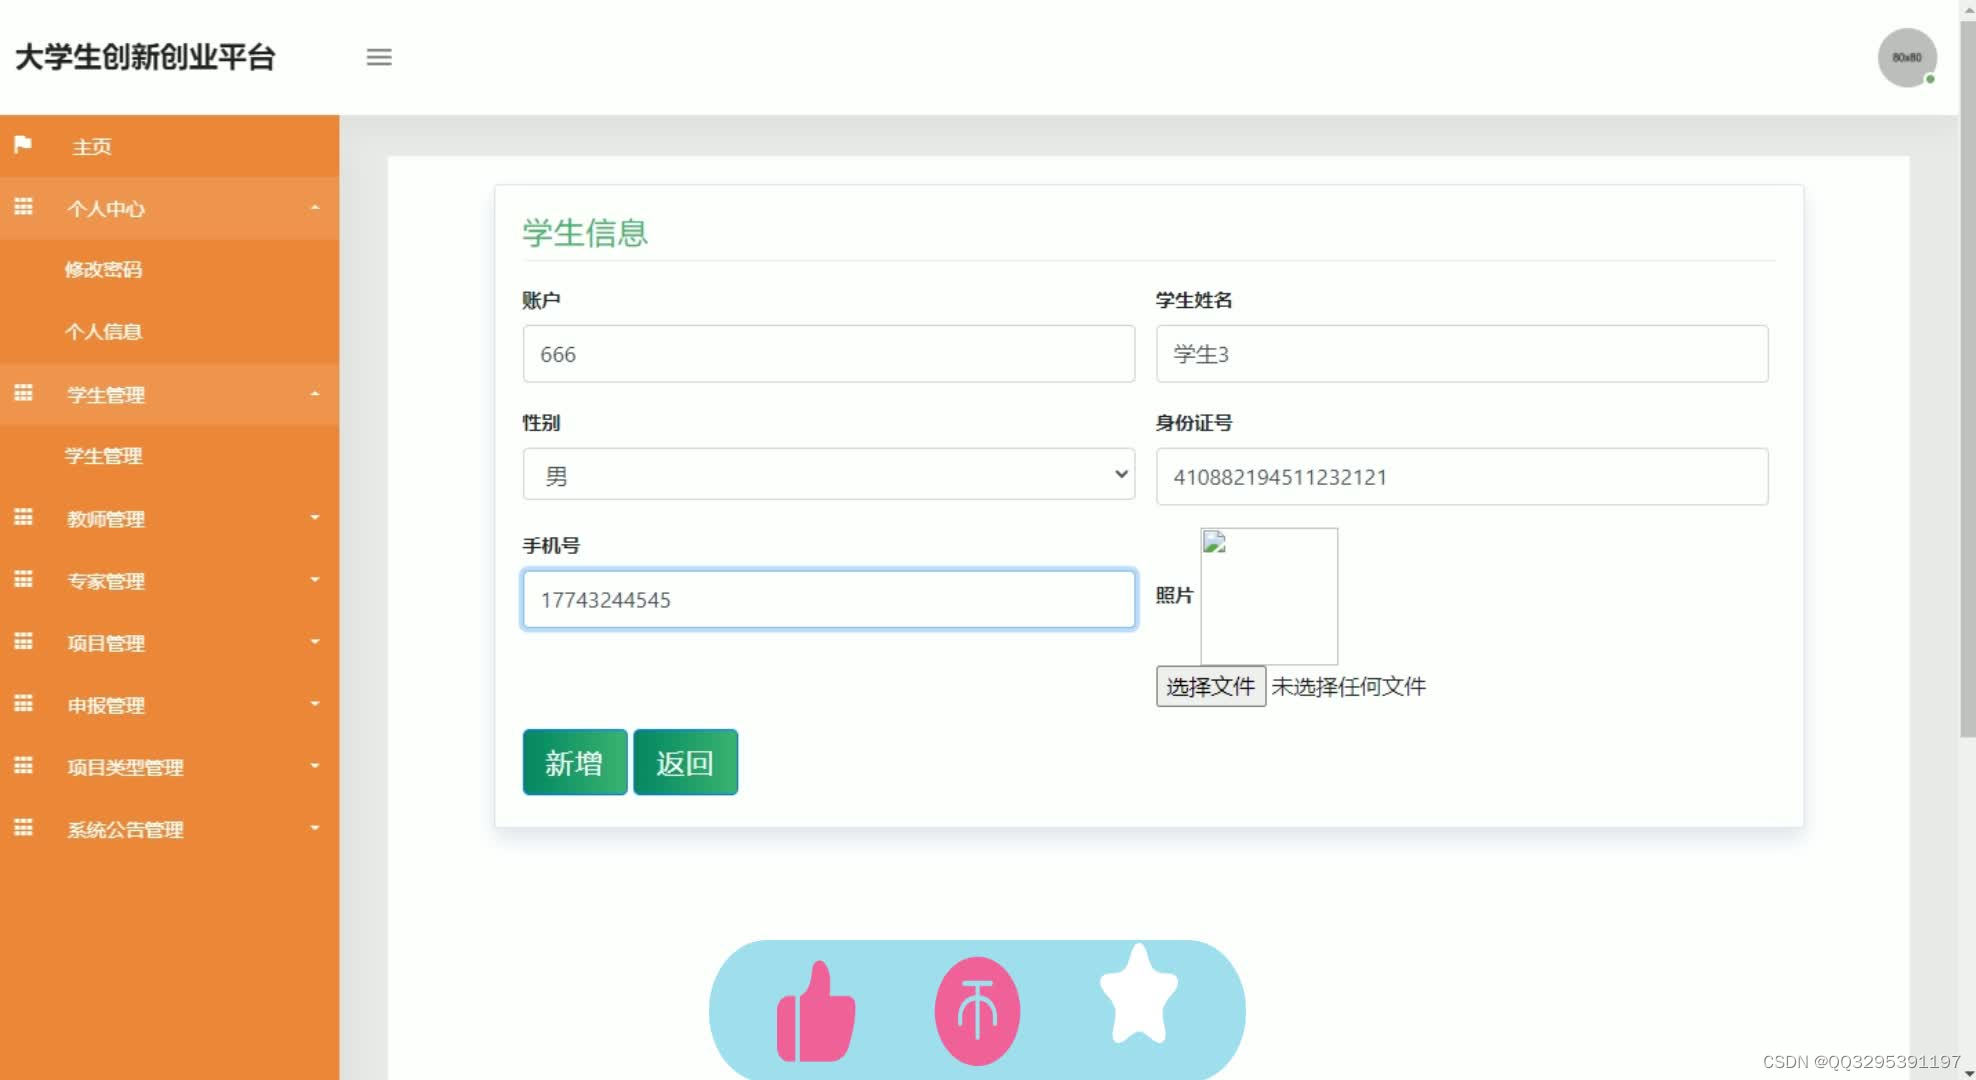Click the 手机号 label
This screenshot has width=1976, height=1080.
[x=551, y=545]
